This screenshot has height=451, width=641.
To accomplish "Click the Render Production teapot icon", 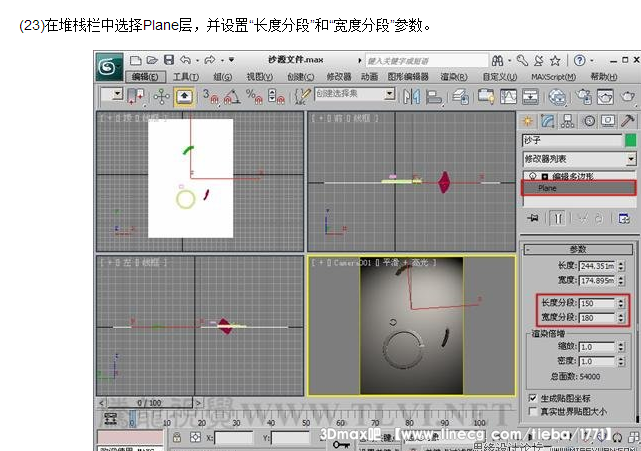I will 628,97.
